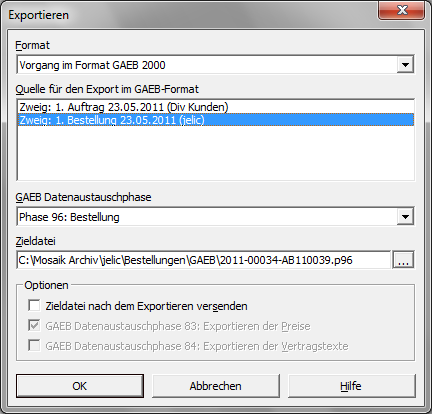Open help with the Hilfe button
The image size is (432, 414).
click(x=352, y=386)
